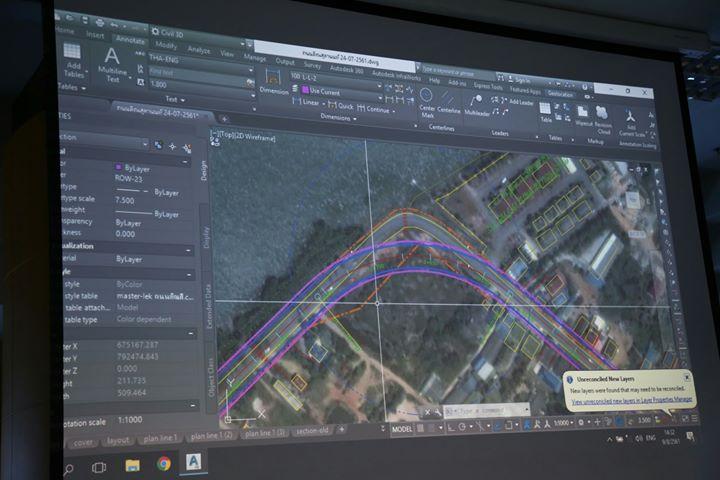Click the Multileader tool
This screenshot has height=480, width=720.
(x=477, y=101)
